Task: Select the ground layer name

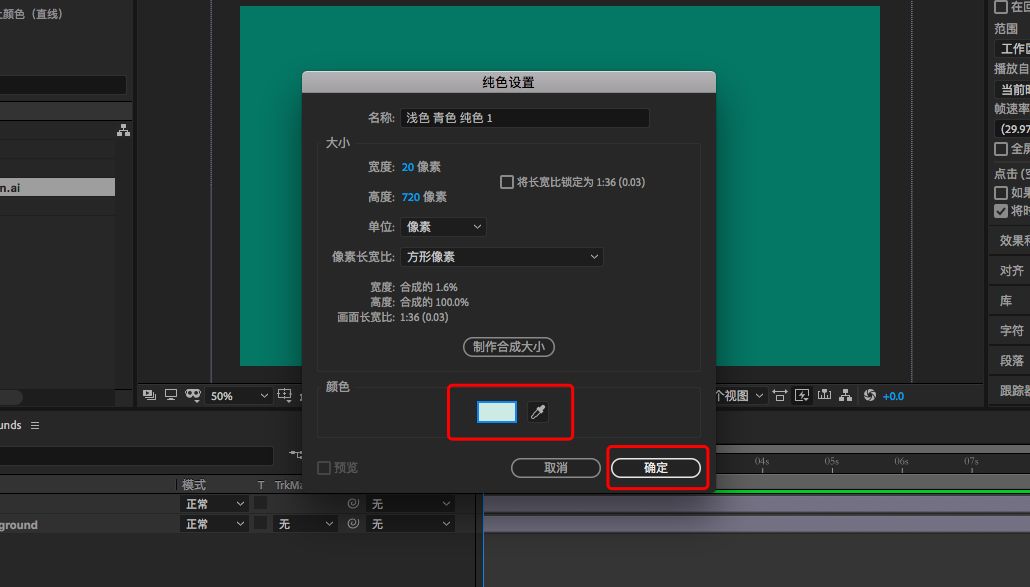Action: pos(19,525)
